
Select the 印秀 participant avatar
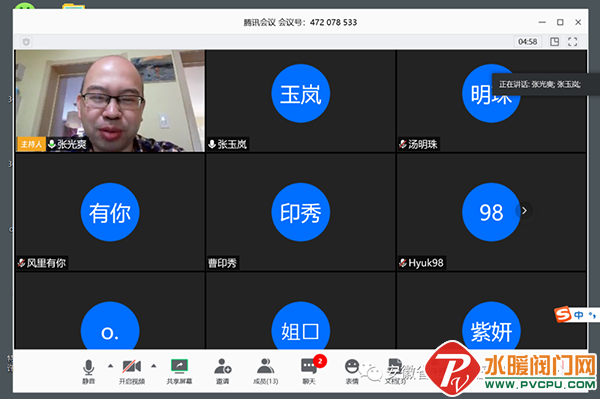click(x=300, y=212)
